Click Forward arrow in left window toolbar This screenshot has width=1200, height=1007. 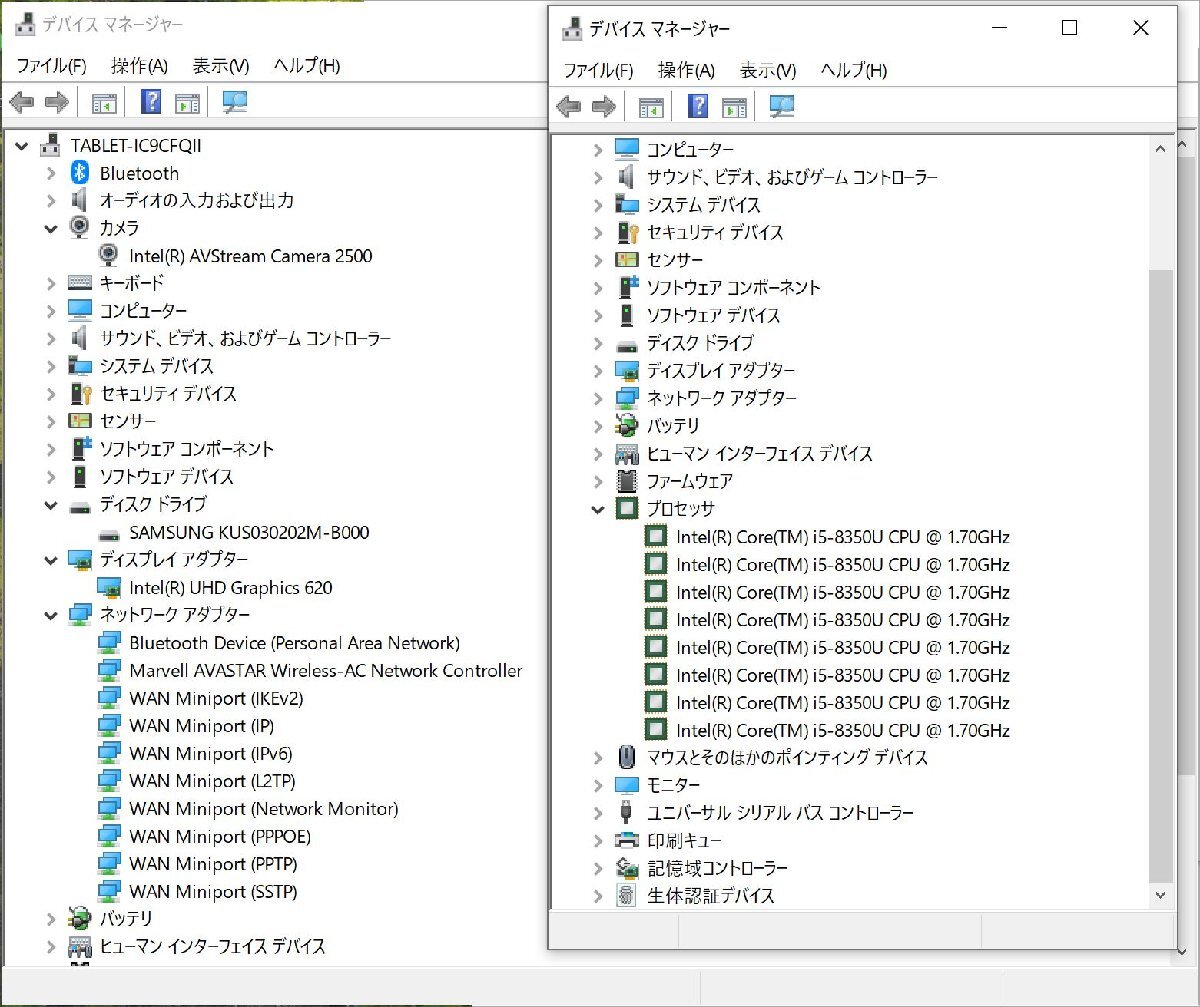coord(57,101)
